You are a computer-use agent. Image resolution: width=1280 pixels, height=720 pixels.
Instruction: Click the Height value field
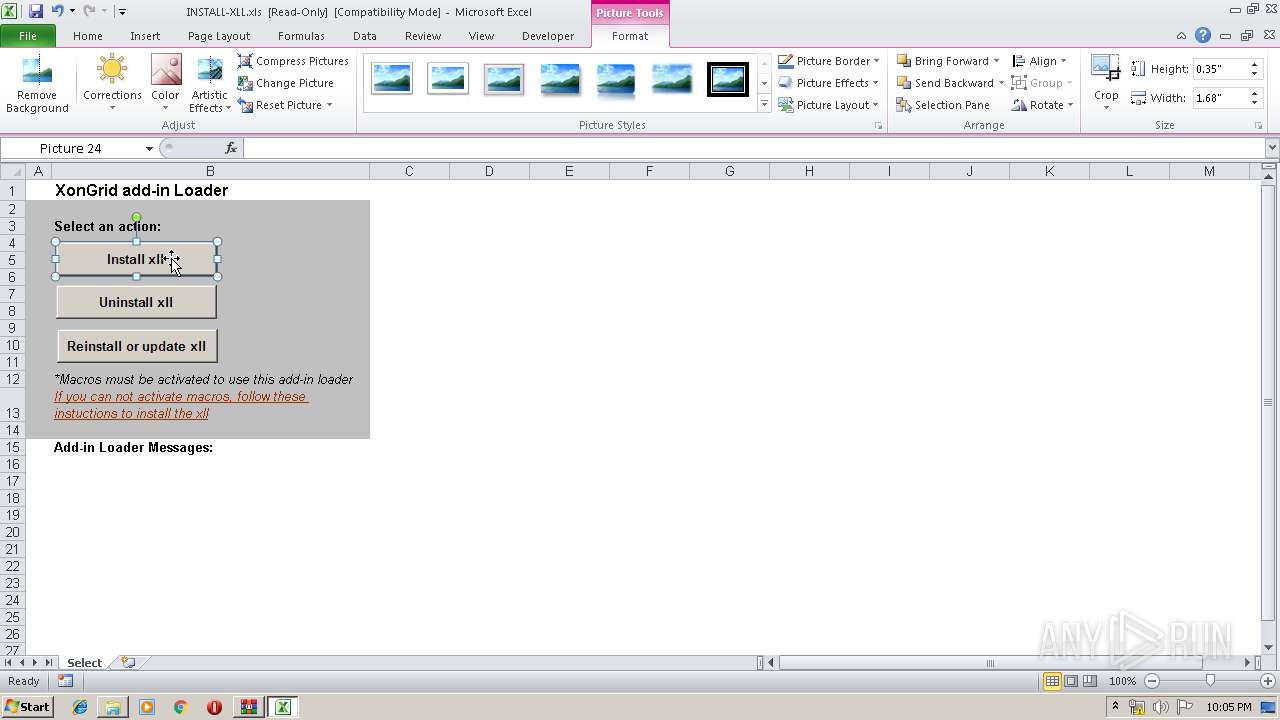tap(1218, 69)
